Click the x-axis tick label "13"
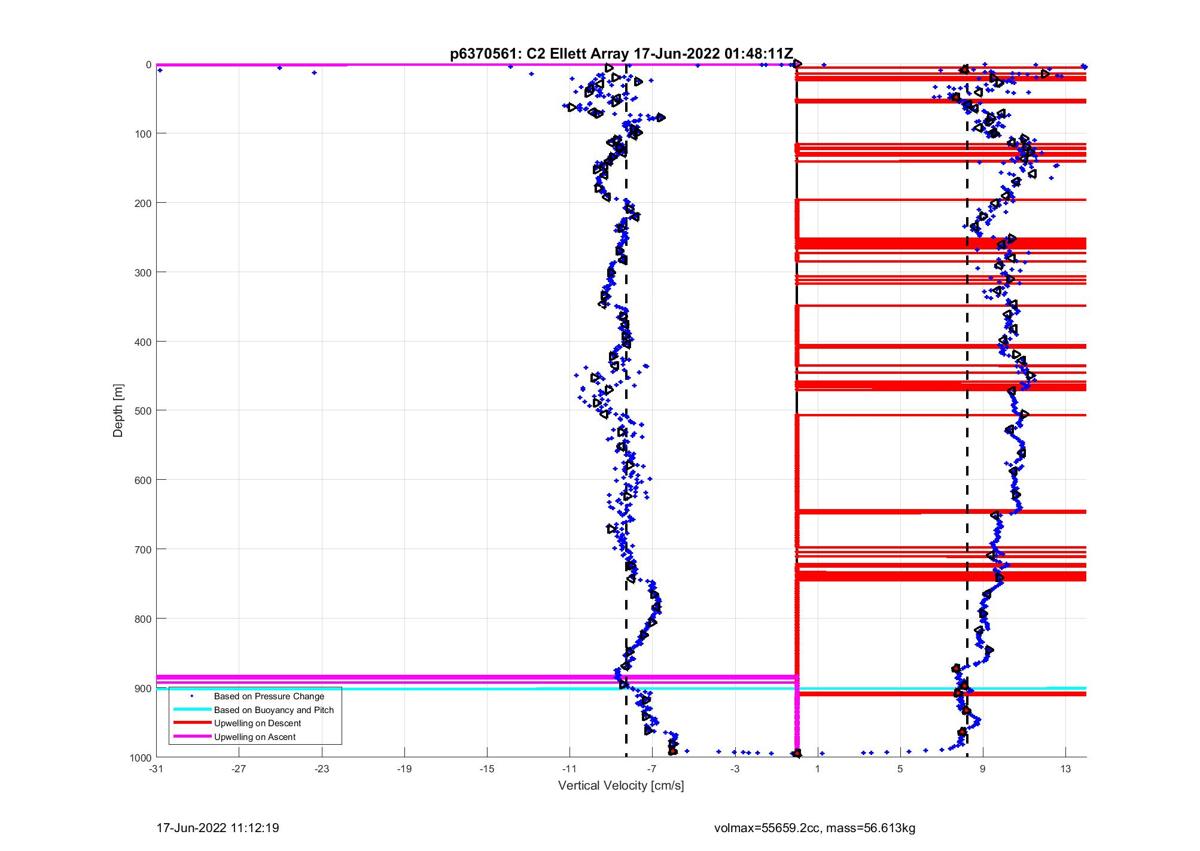This screenshot has height=851, width=1200. [1066, 769]
